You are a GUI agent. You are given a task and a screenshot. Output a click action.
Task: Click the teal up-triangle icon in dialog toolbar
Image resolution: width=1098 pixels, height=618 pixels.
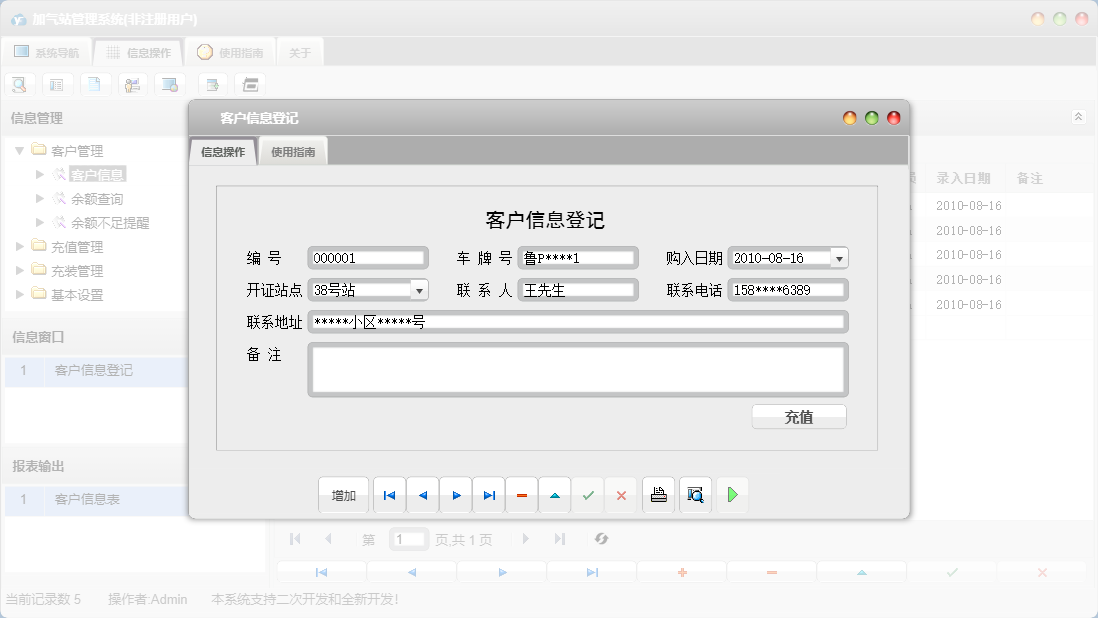point(555,495)
